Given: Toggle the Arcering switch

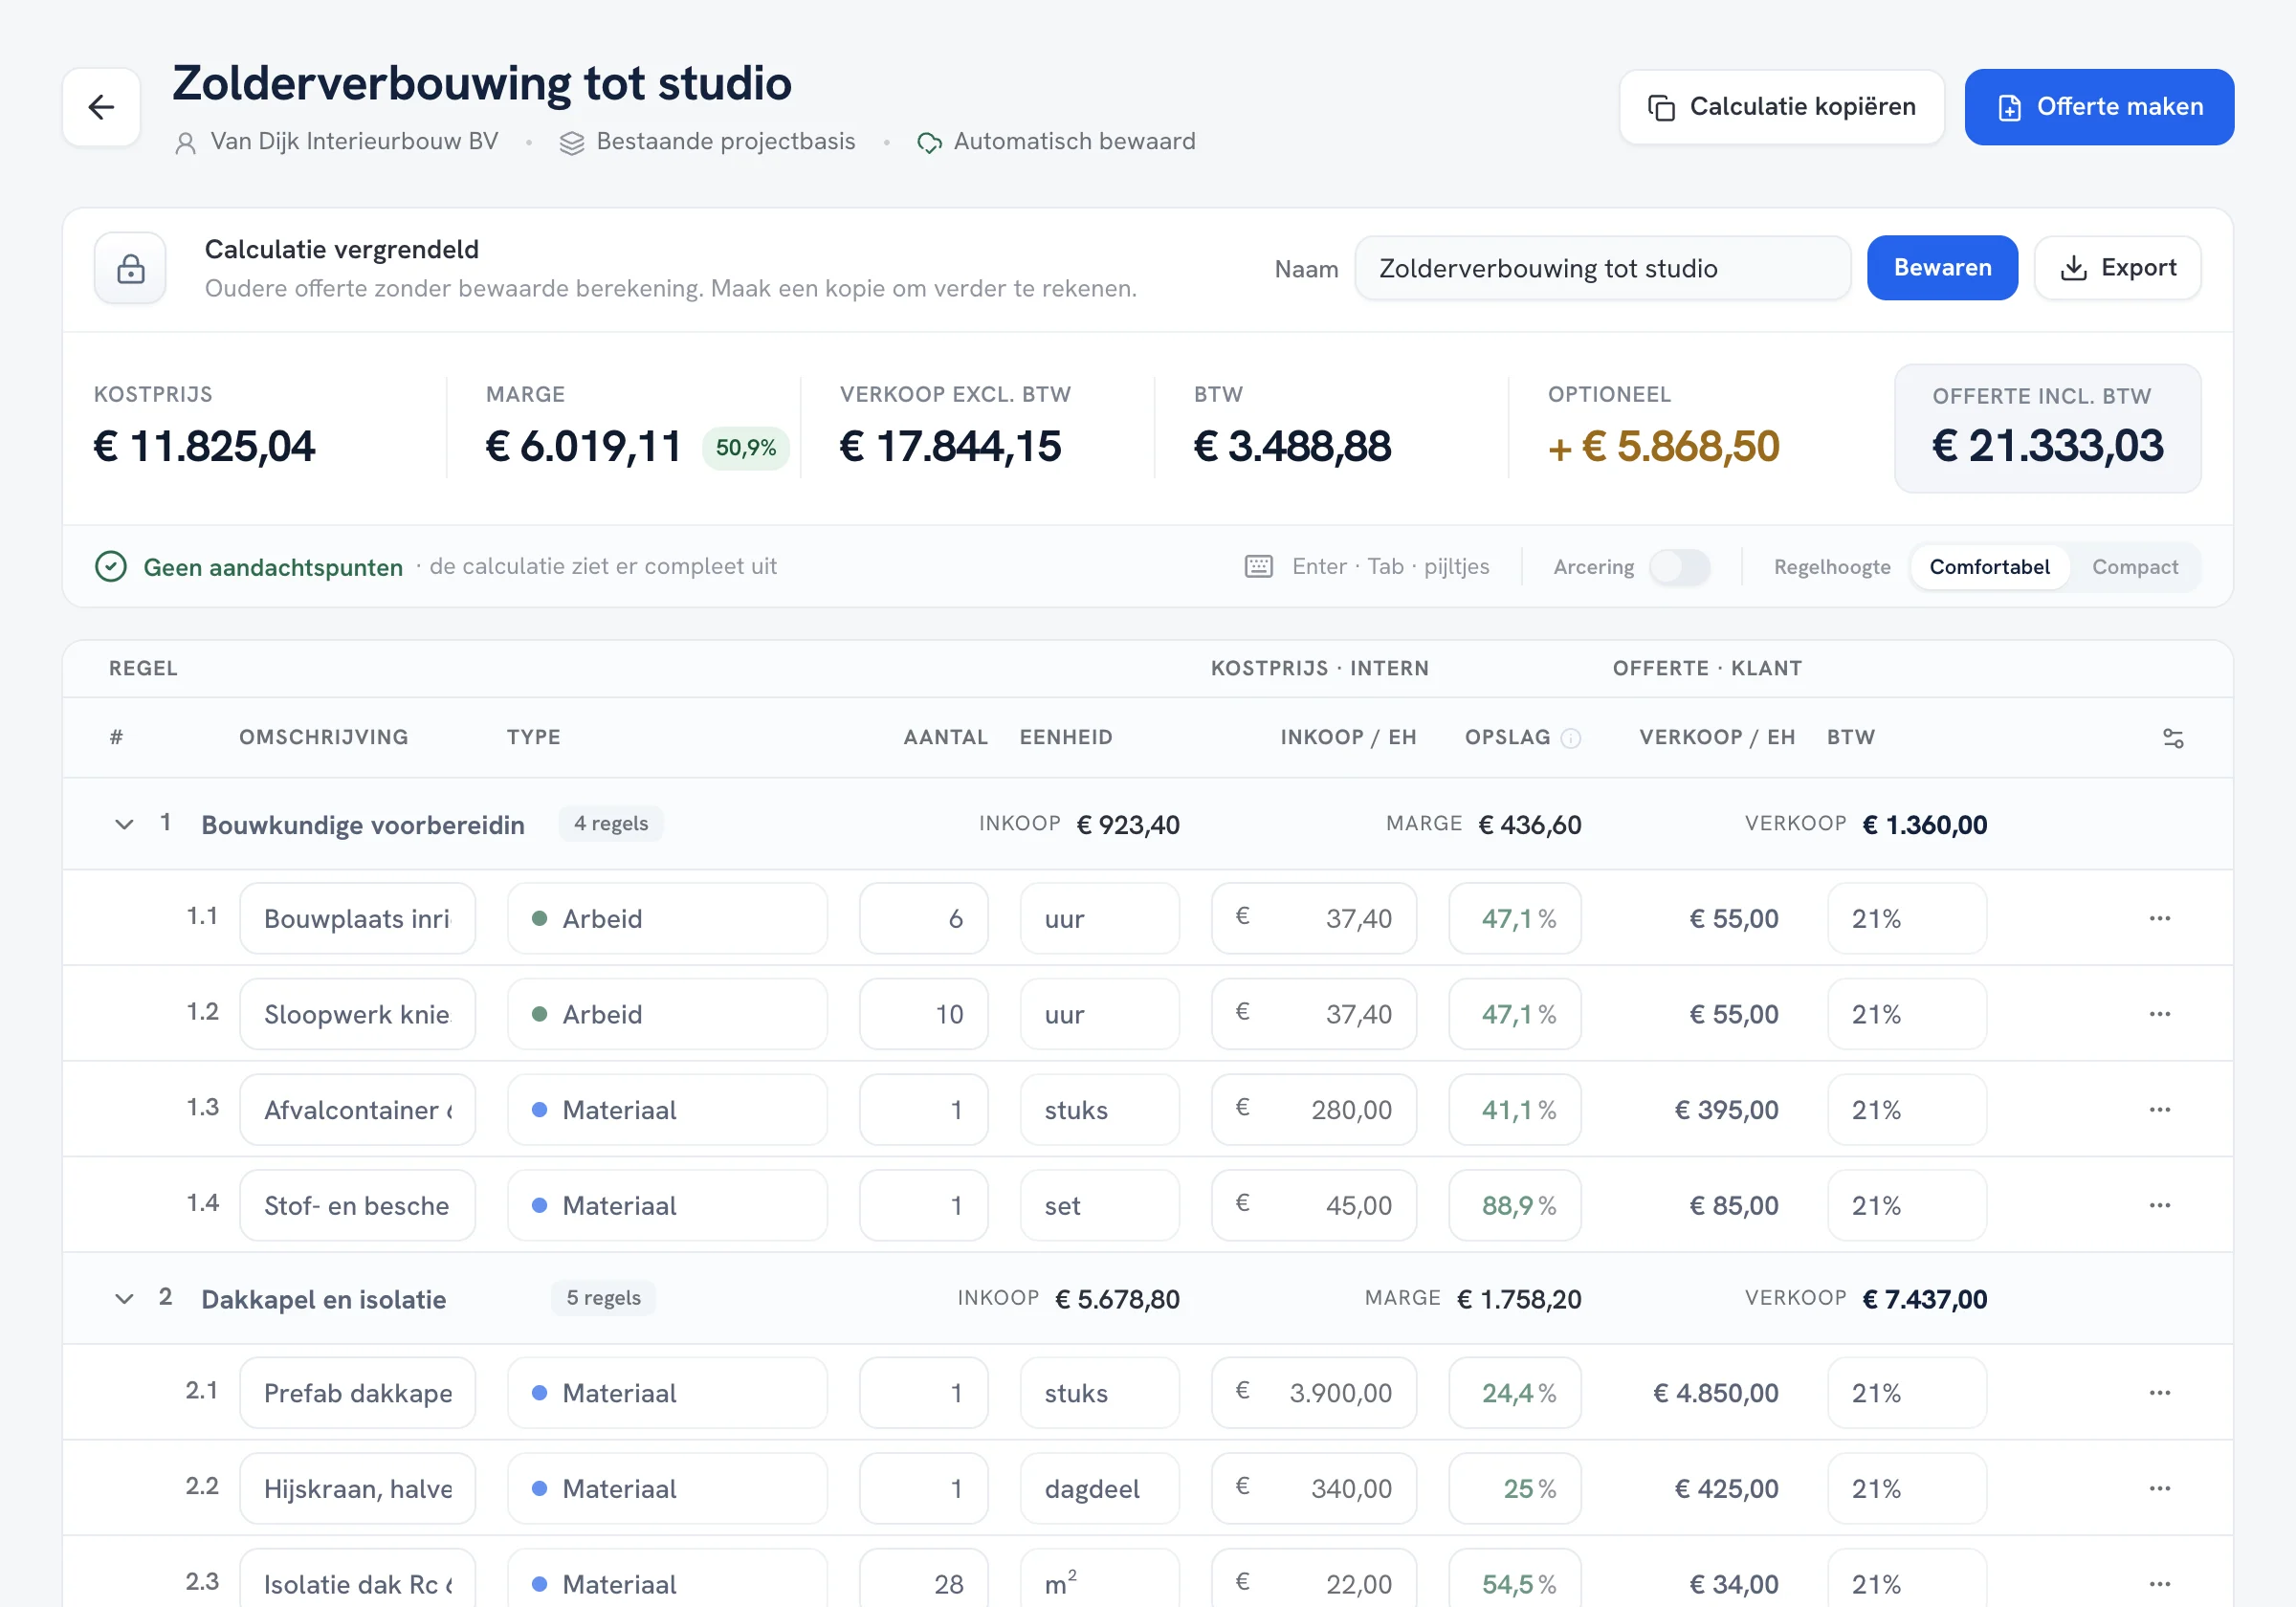Looking at the screenshot, I should [1679, 567].
